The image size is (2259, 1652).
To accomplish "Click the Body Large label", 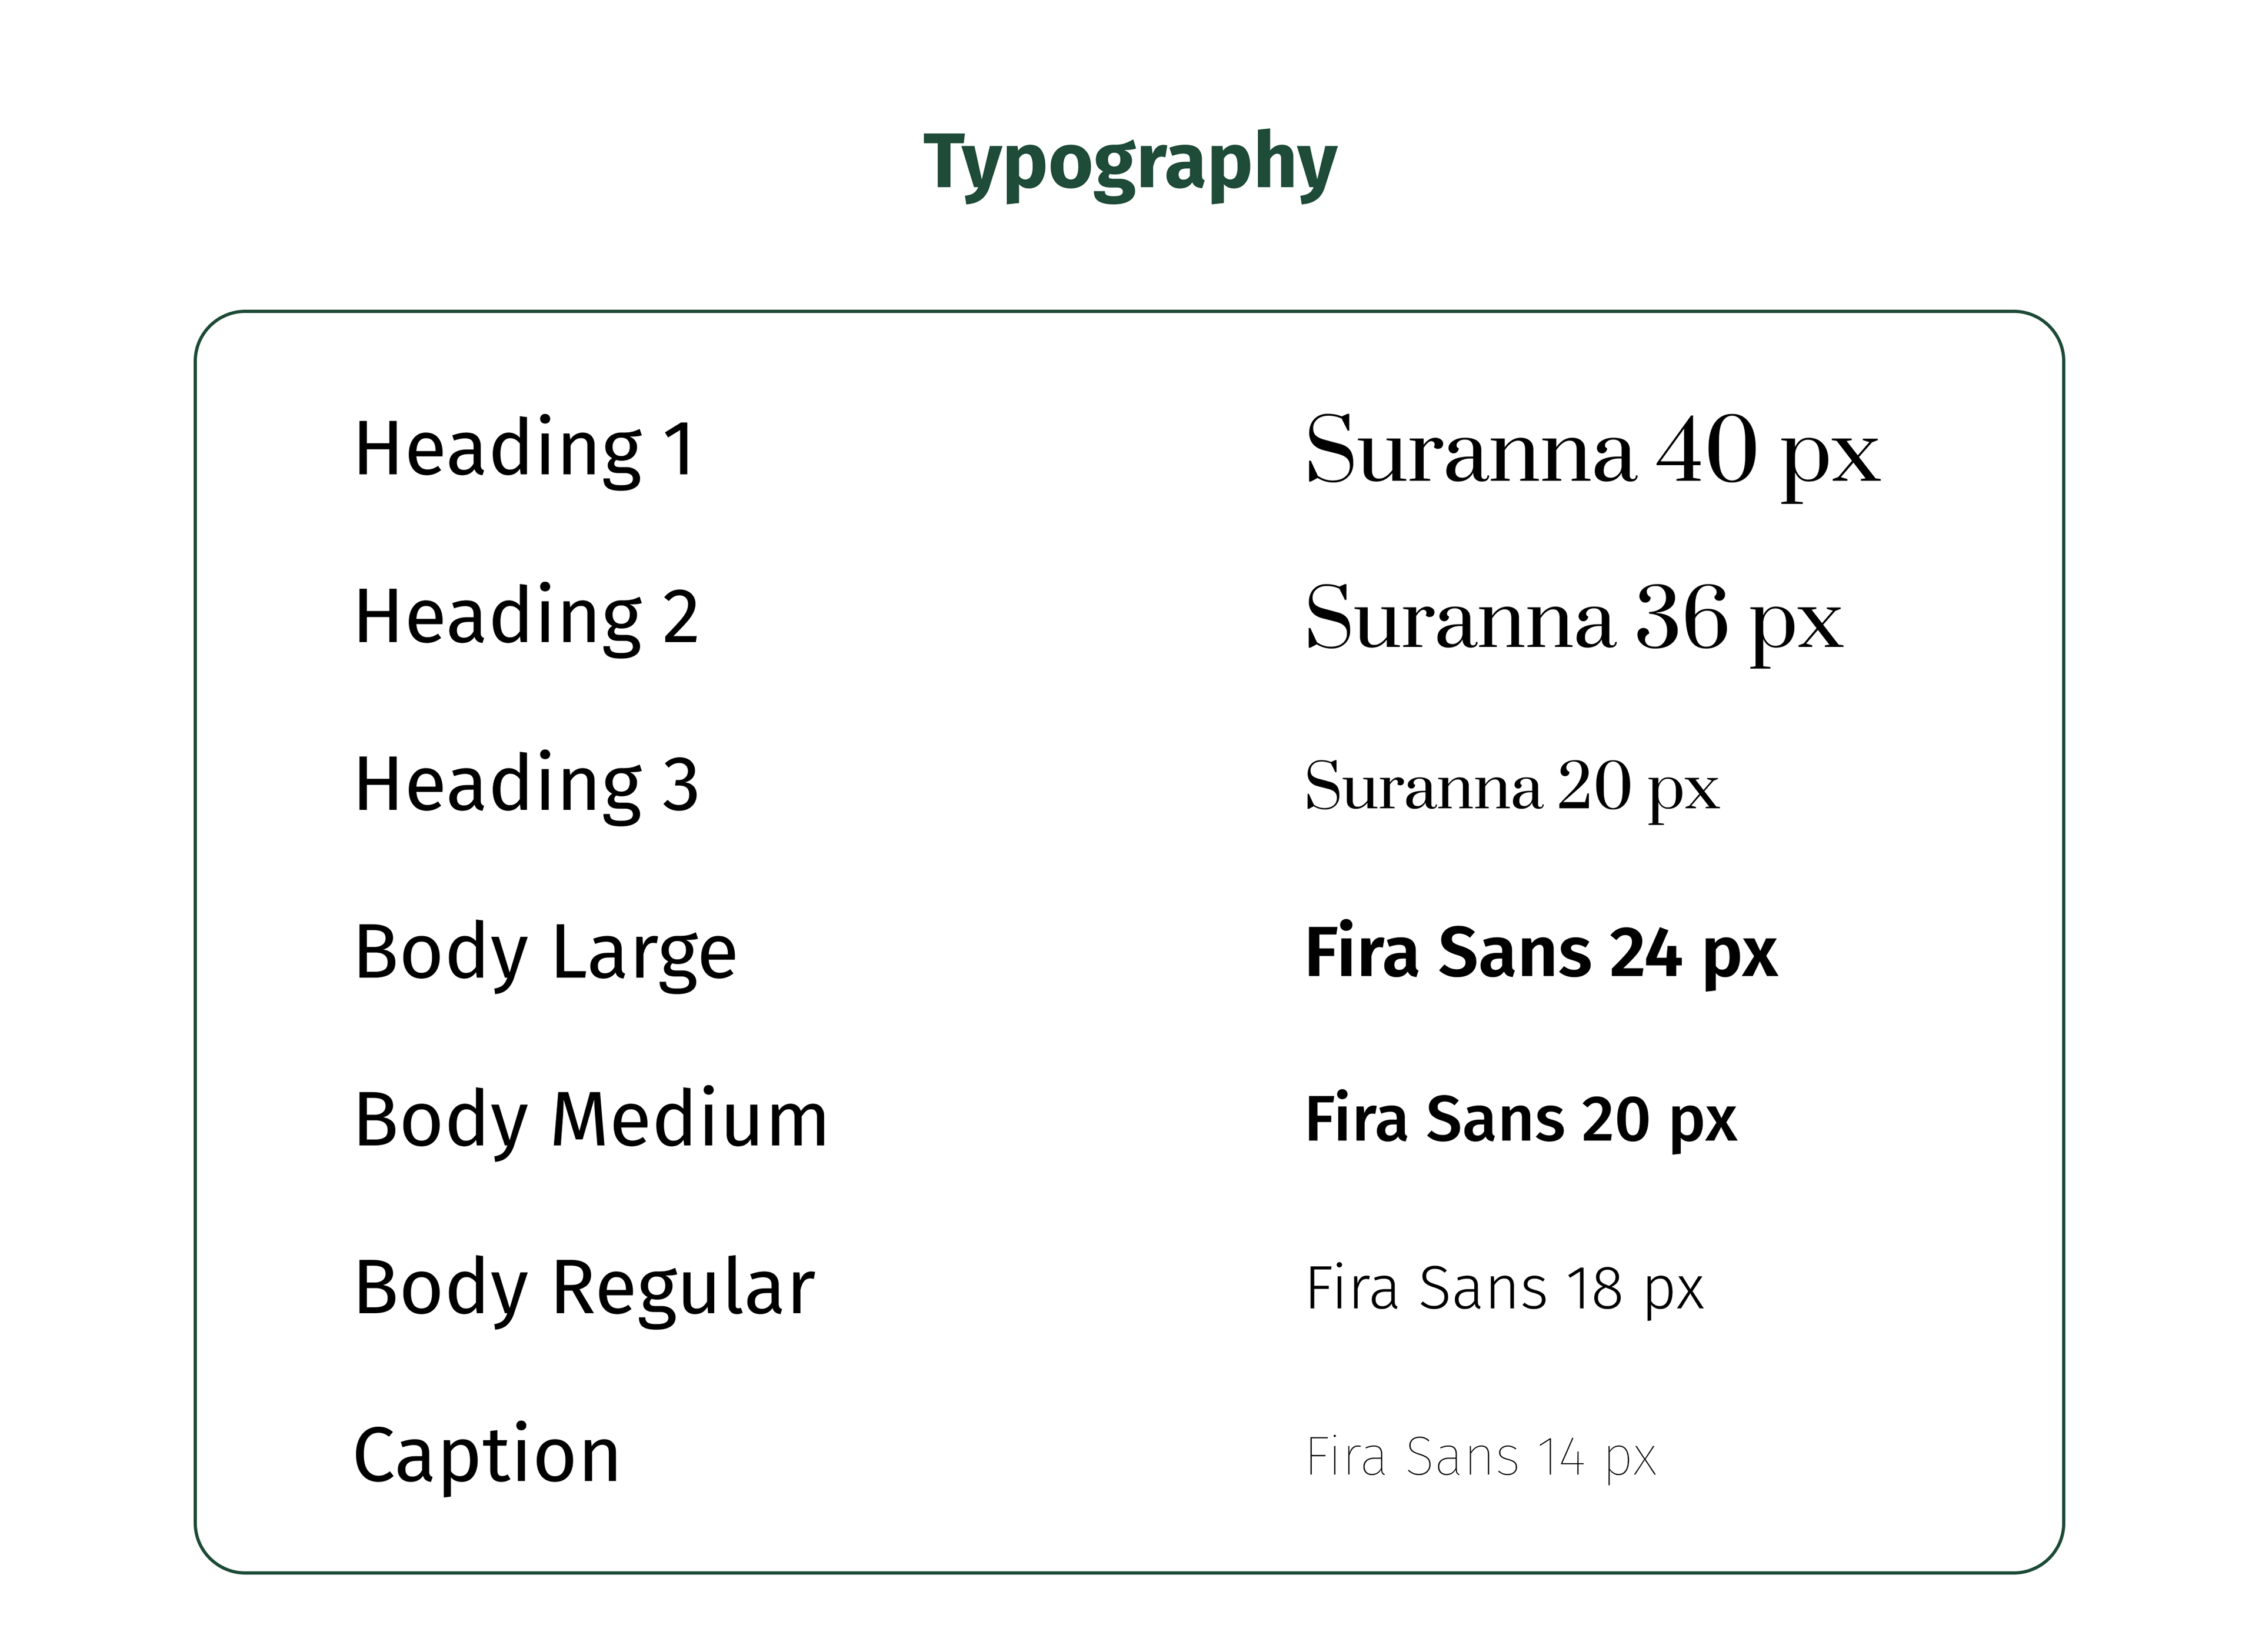I will 546,954.
